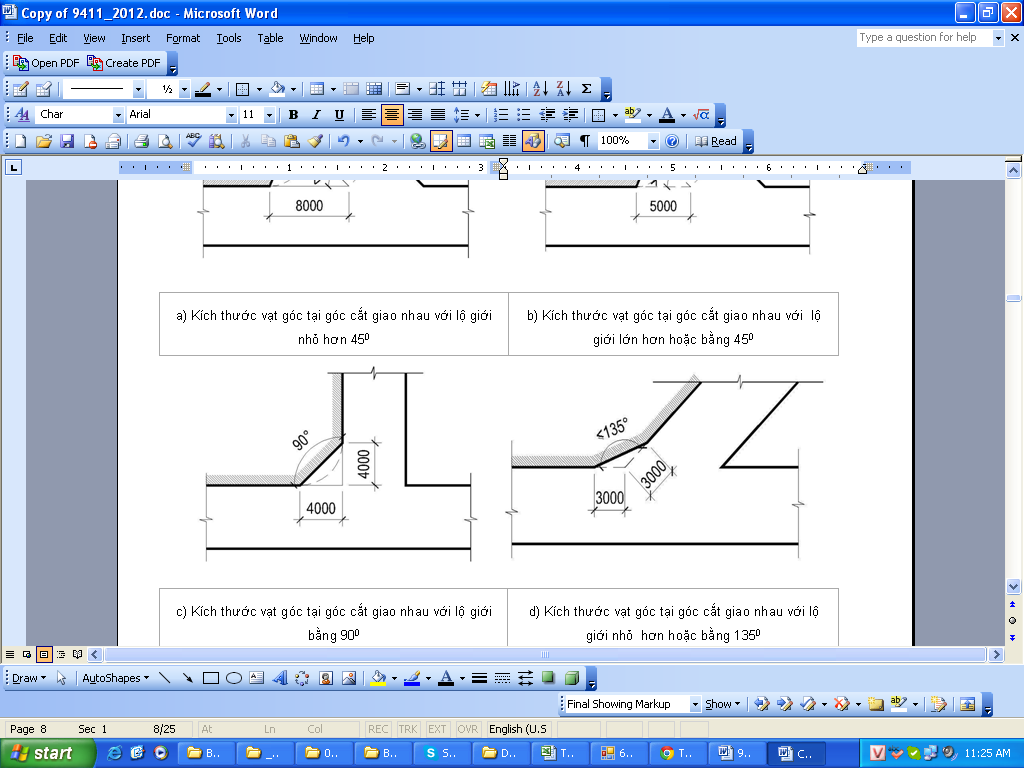This screenshot has height=768, width=1024.
Task: Open the Format menu
Action: [x=183, y=38]
